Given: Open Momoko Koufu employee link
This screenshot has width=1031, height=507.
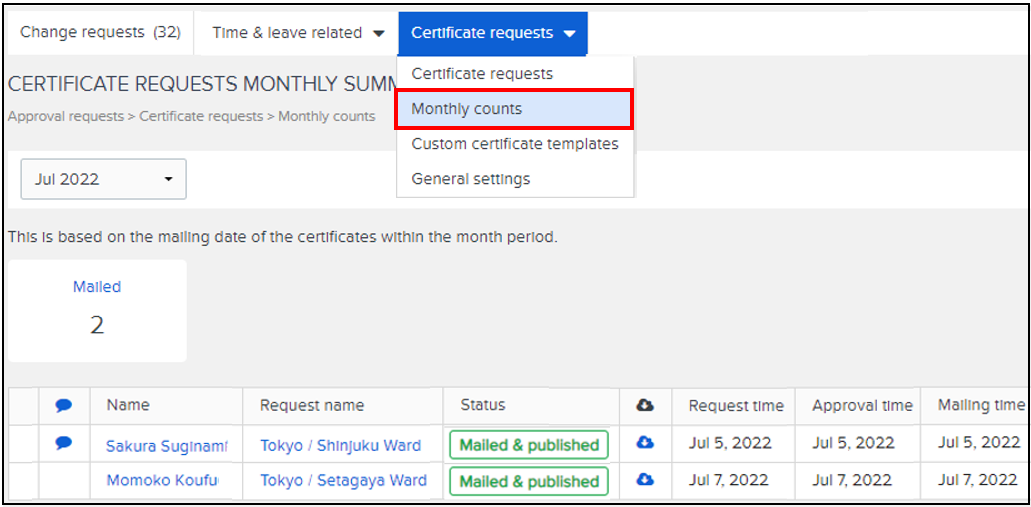Looking at the screenshot, I should 161,481.
